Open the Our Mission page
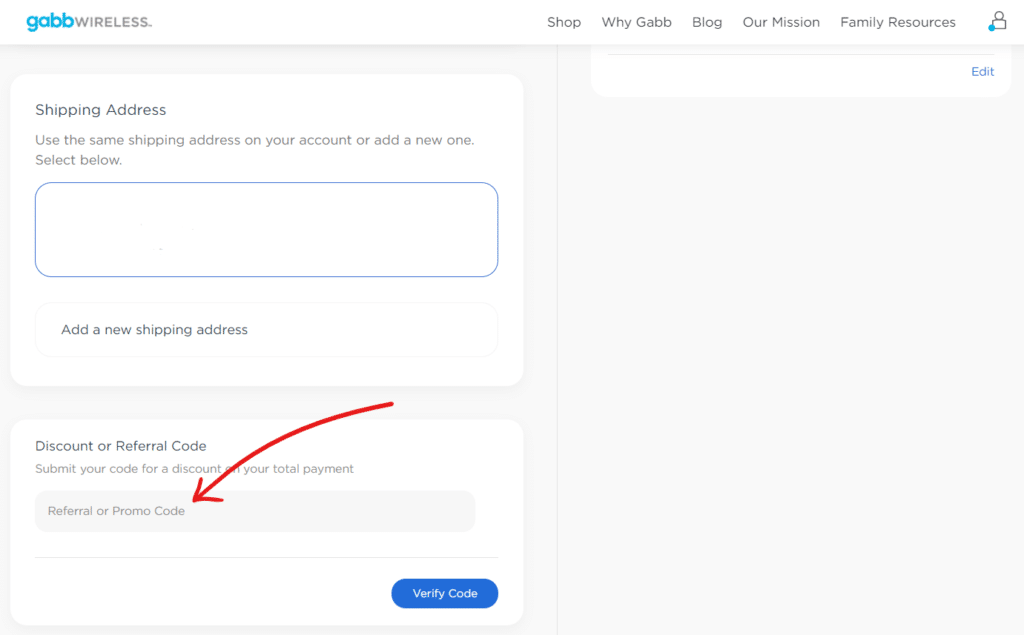 (x=781, y=22)
